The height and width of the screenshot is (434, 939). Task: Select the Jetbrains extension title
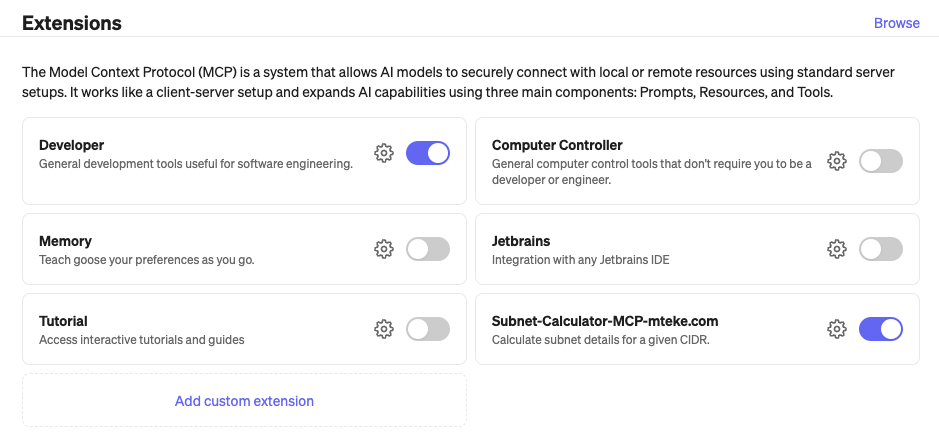click(x=521, y=241)
